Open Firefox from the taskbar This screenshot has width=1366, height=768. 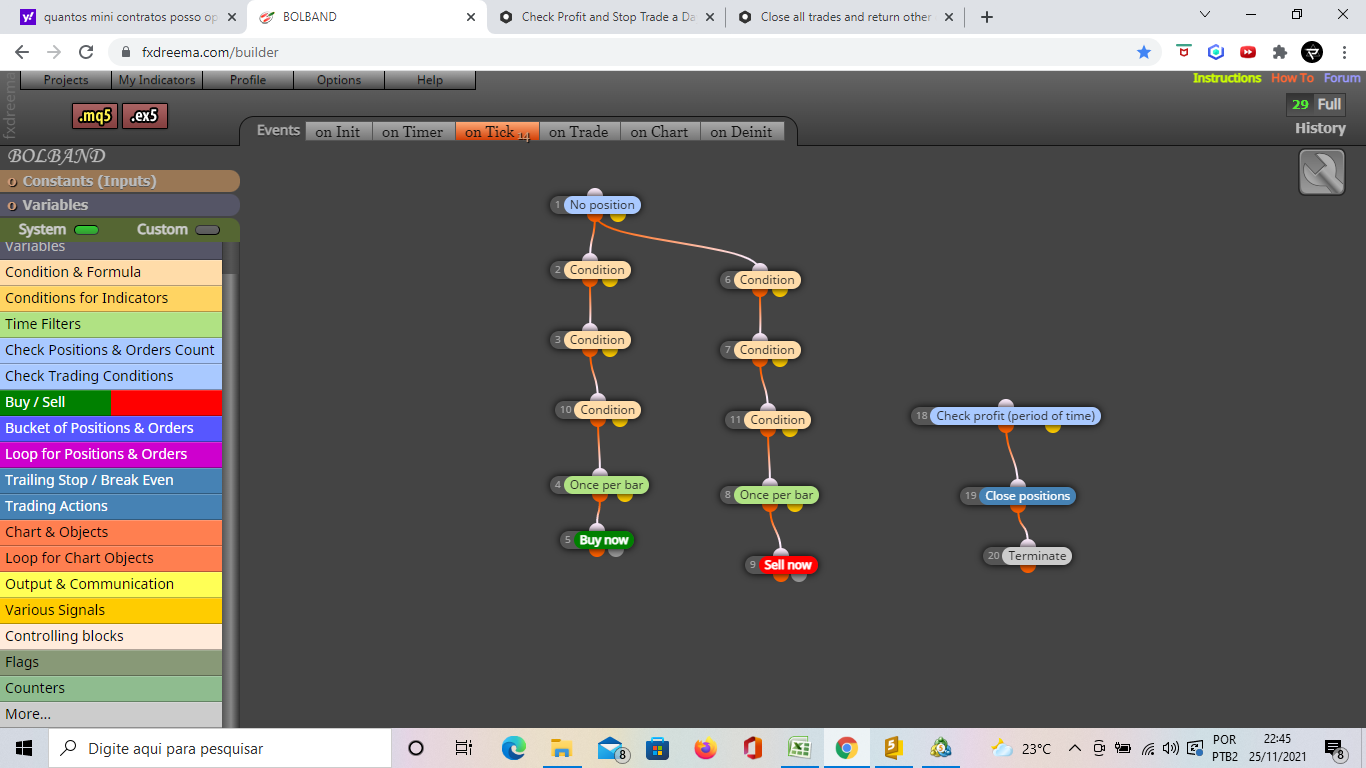click(706, 748)
